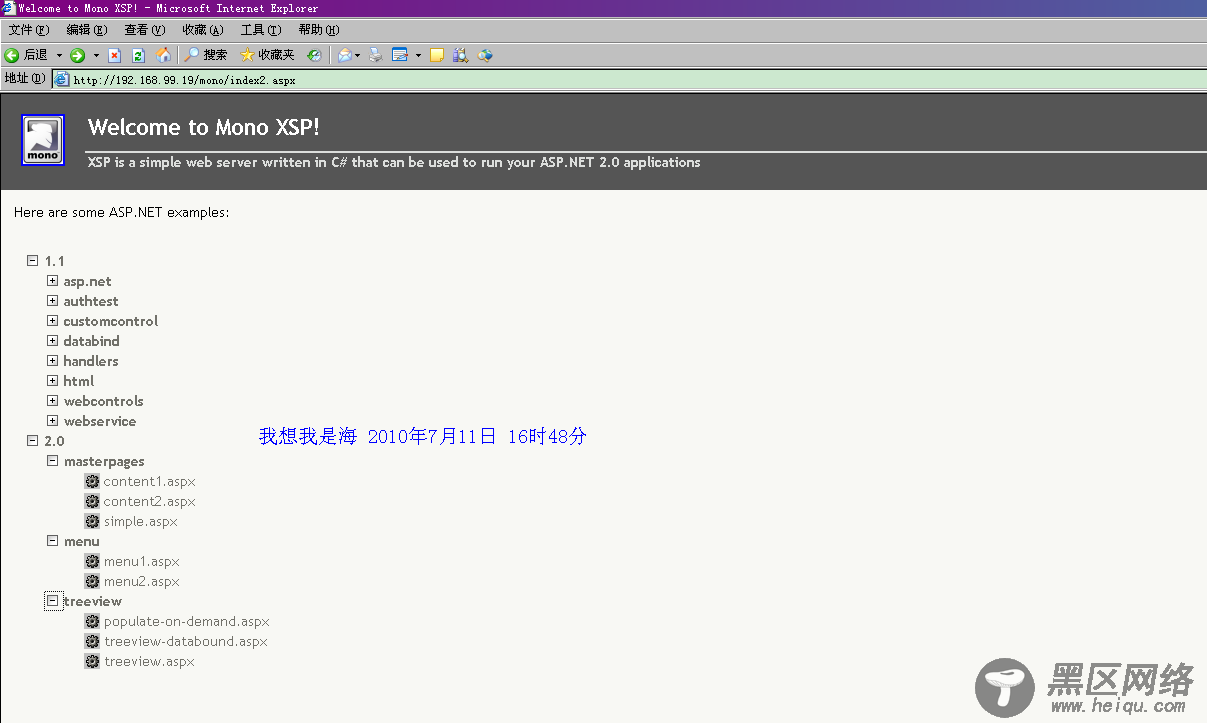Collapse the menu node
This screenshot has width=1207, height=723.
52,540
